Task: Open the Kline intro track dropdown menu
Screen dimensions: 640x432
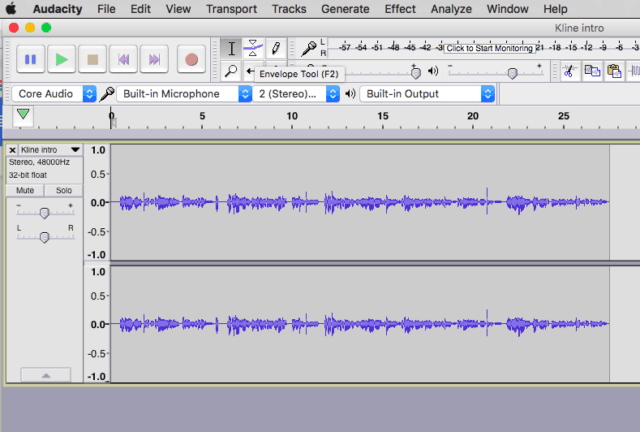Action: (50, 150)
